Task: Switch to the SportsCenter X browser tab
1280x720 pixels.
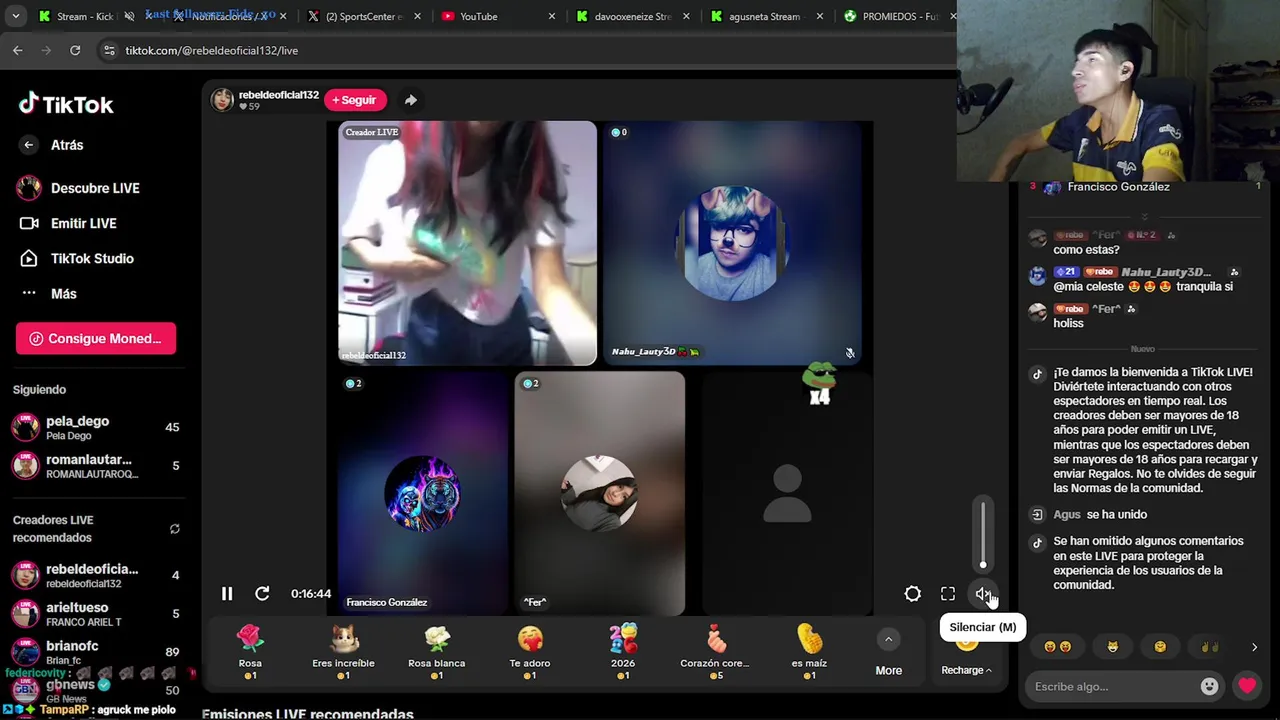Action: (364, 16)
